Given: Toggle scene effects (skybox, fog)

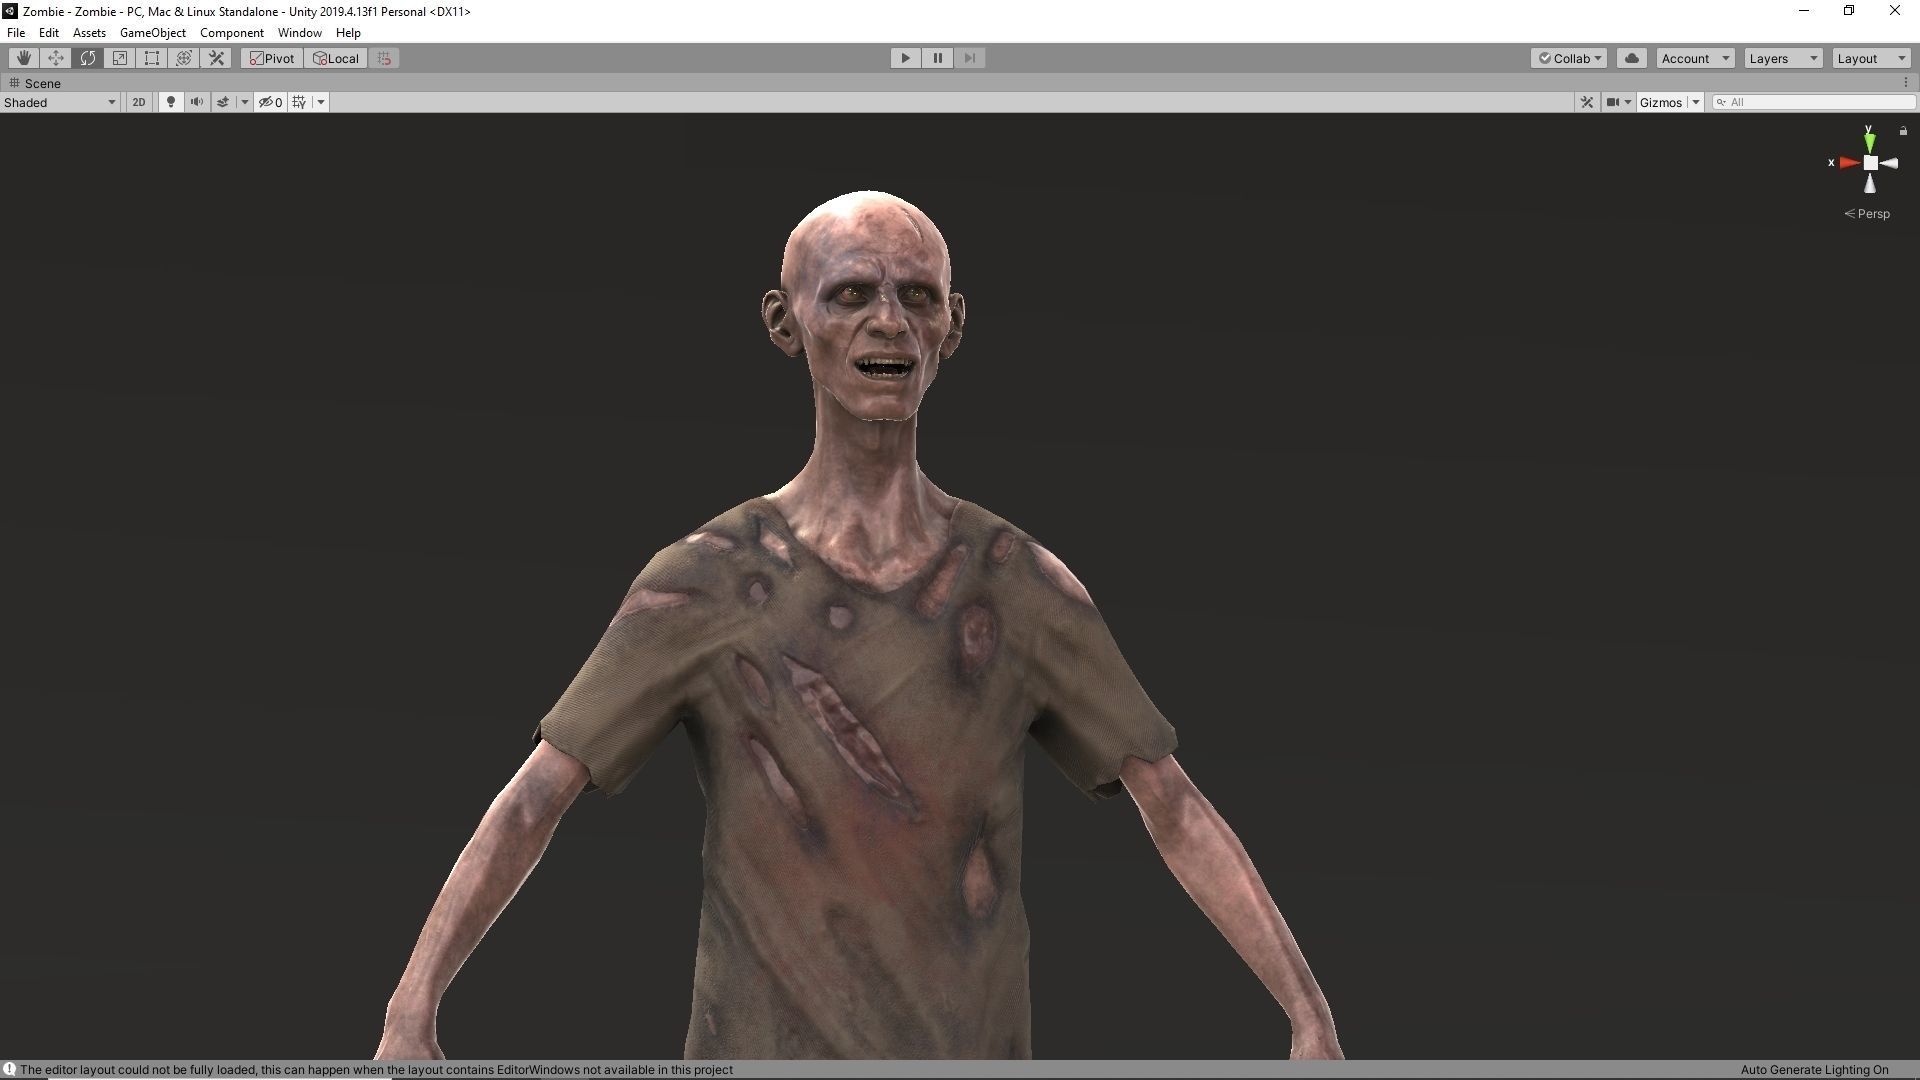Looking at the screenshot, I should (x=223, y=102).
